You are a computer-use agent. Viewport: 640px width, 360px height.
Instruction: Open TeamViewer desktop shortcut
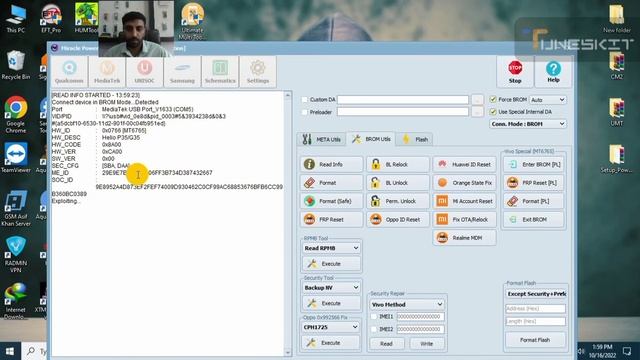tap(16, 158)
